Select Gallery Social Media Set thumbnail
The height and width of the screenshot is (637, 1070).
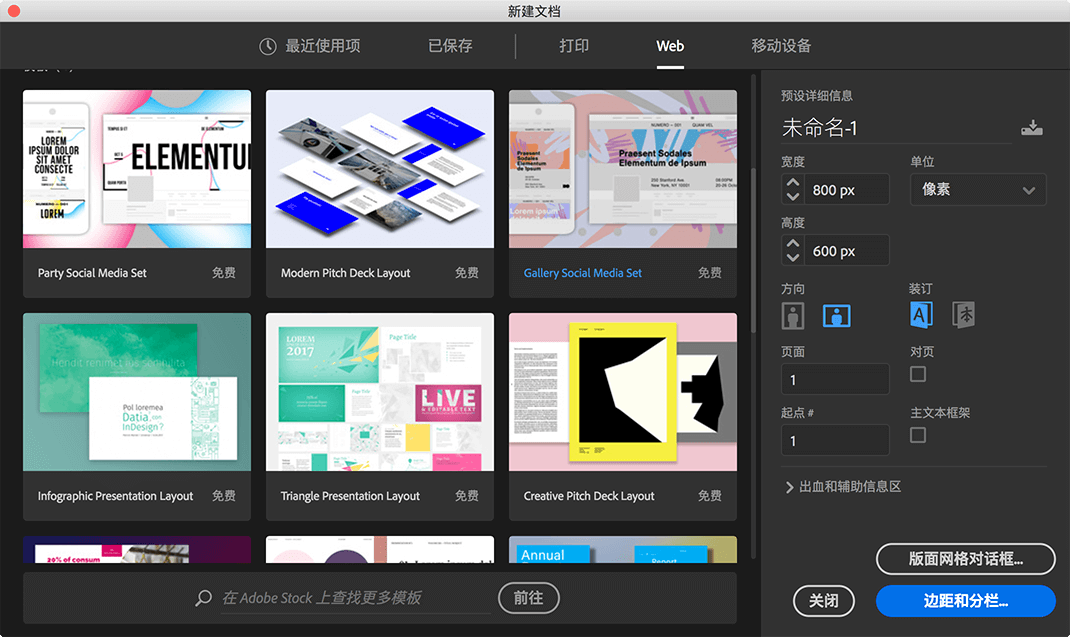(x=623, y=169)
